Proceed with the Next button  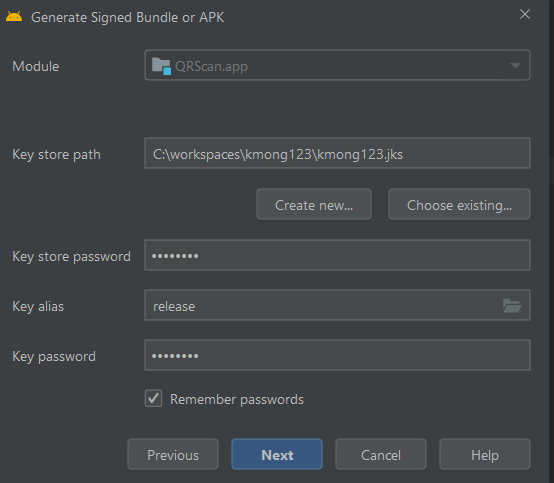pyautogui.click(x=277, y=454)
